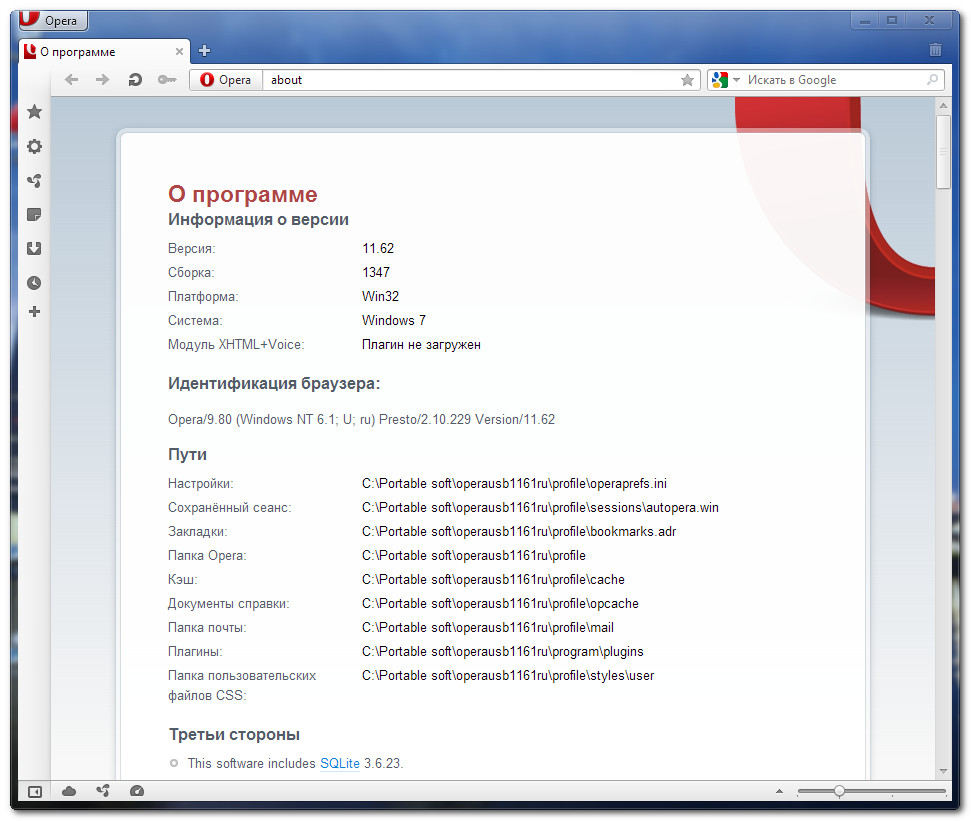Open History panel clock icon
Viewport: 971px width, 821px height.
tap(35, 283)
